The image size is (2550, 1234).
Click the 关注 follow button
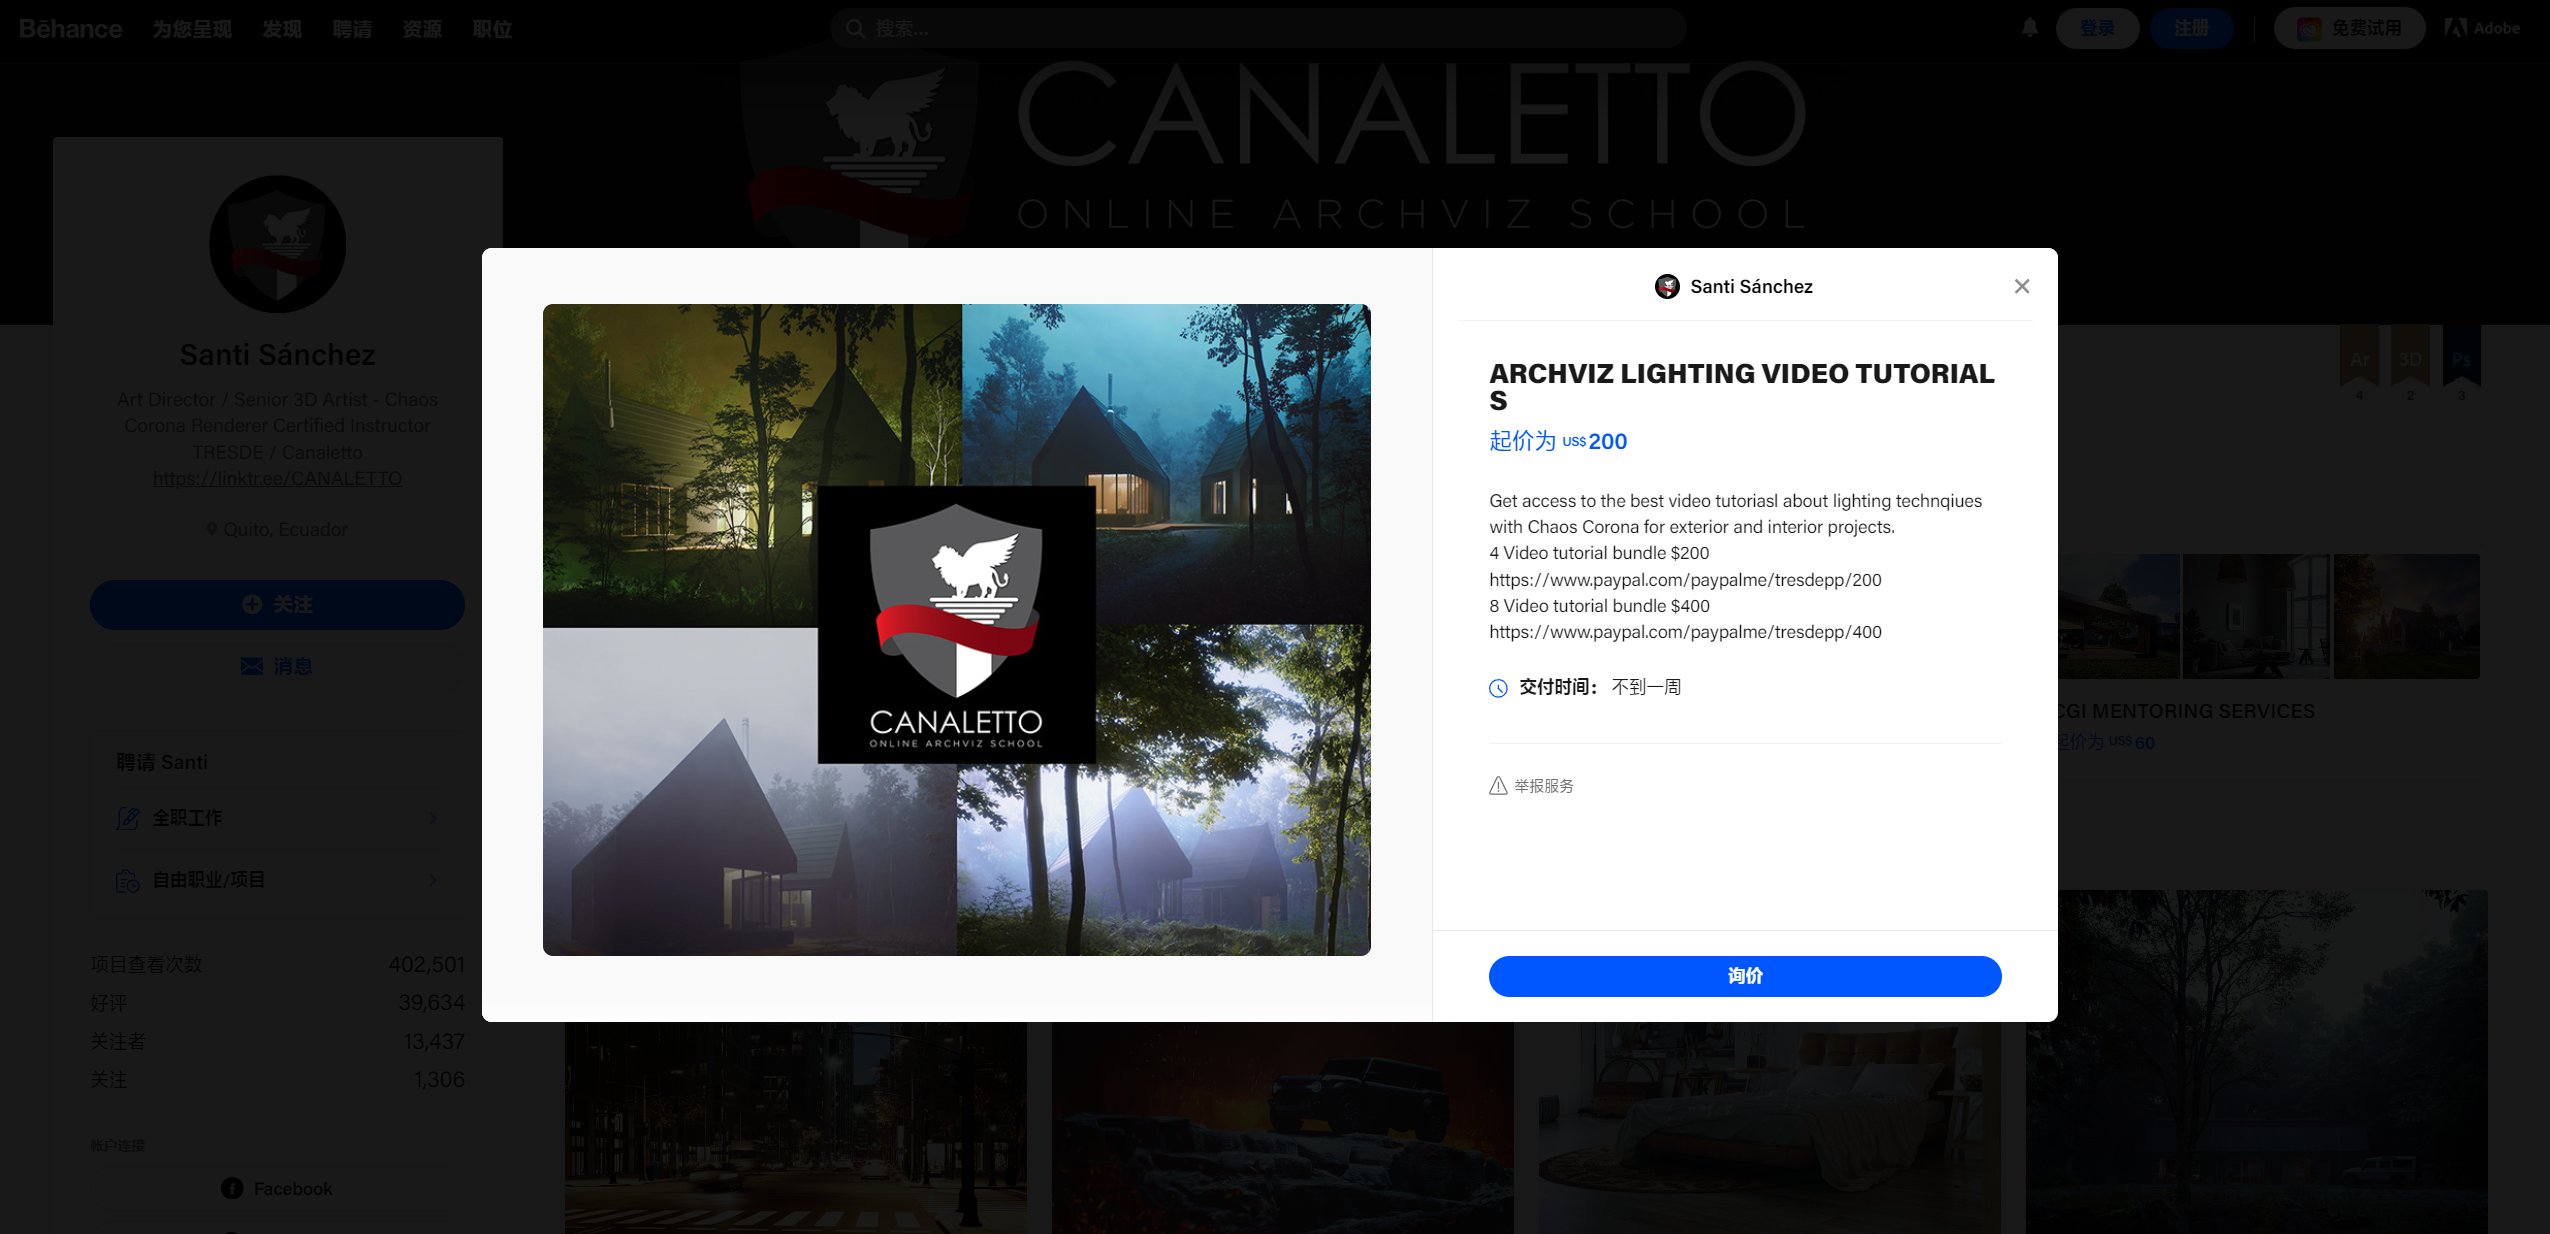point(277,605)
